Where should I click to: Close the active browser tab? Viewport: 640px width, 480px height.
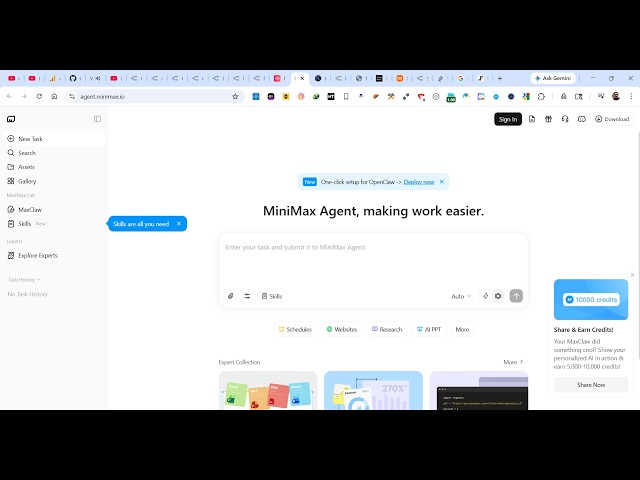(302, 78)
